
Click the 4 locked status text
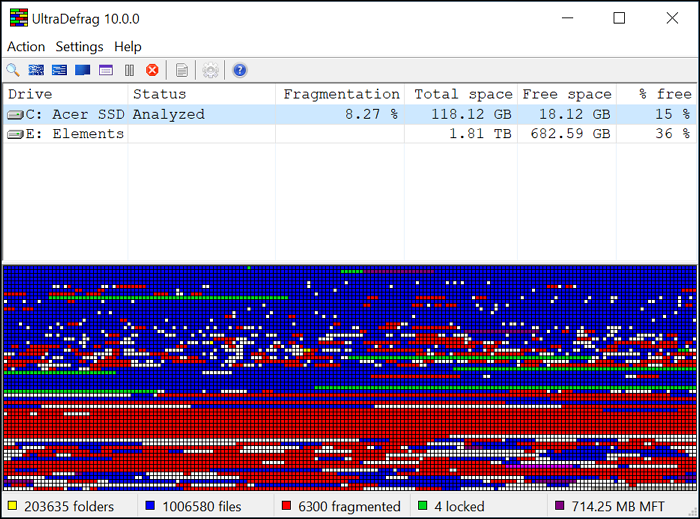[459, 507]
